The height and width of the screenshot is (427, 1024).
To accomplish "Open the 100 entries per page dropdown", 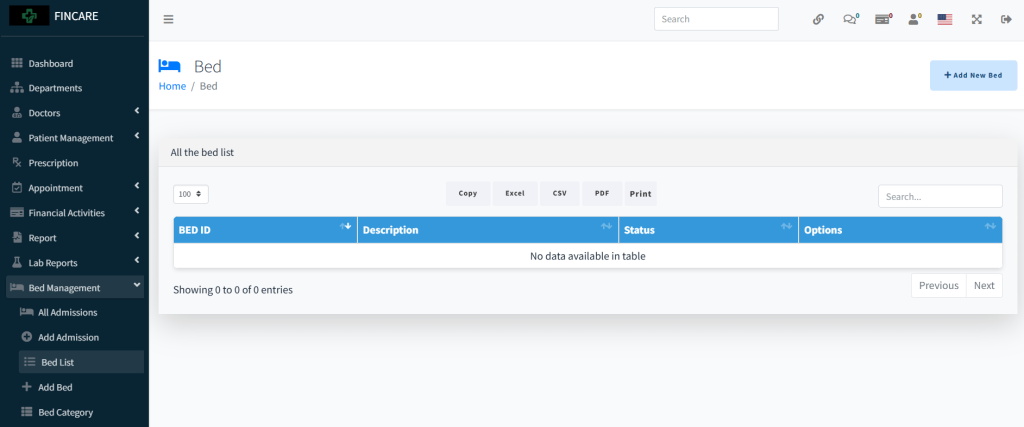I will pyautogui.click(x=191, y=194).
